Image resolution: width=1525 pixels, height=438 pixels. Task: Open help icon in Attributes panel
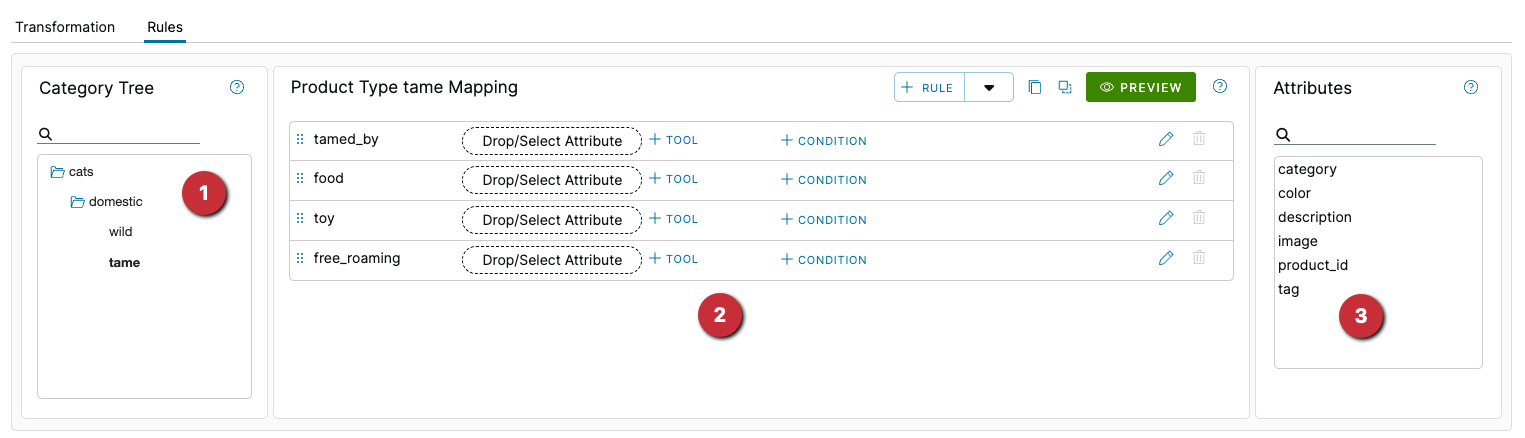(x=1470, y=88)
